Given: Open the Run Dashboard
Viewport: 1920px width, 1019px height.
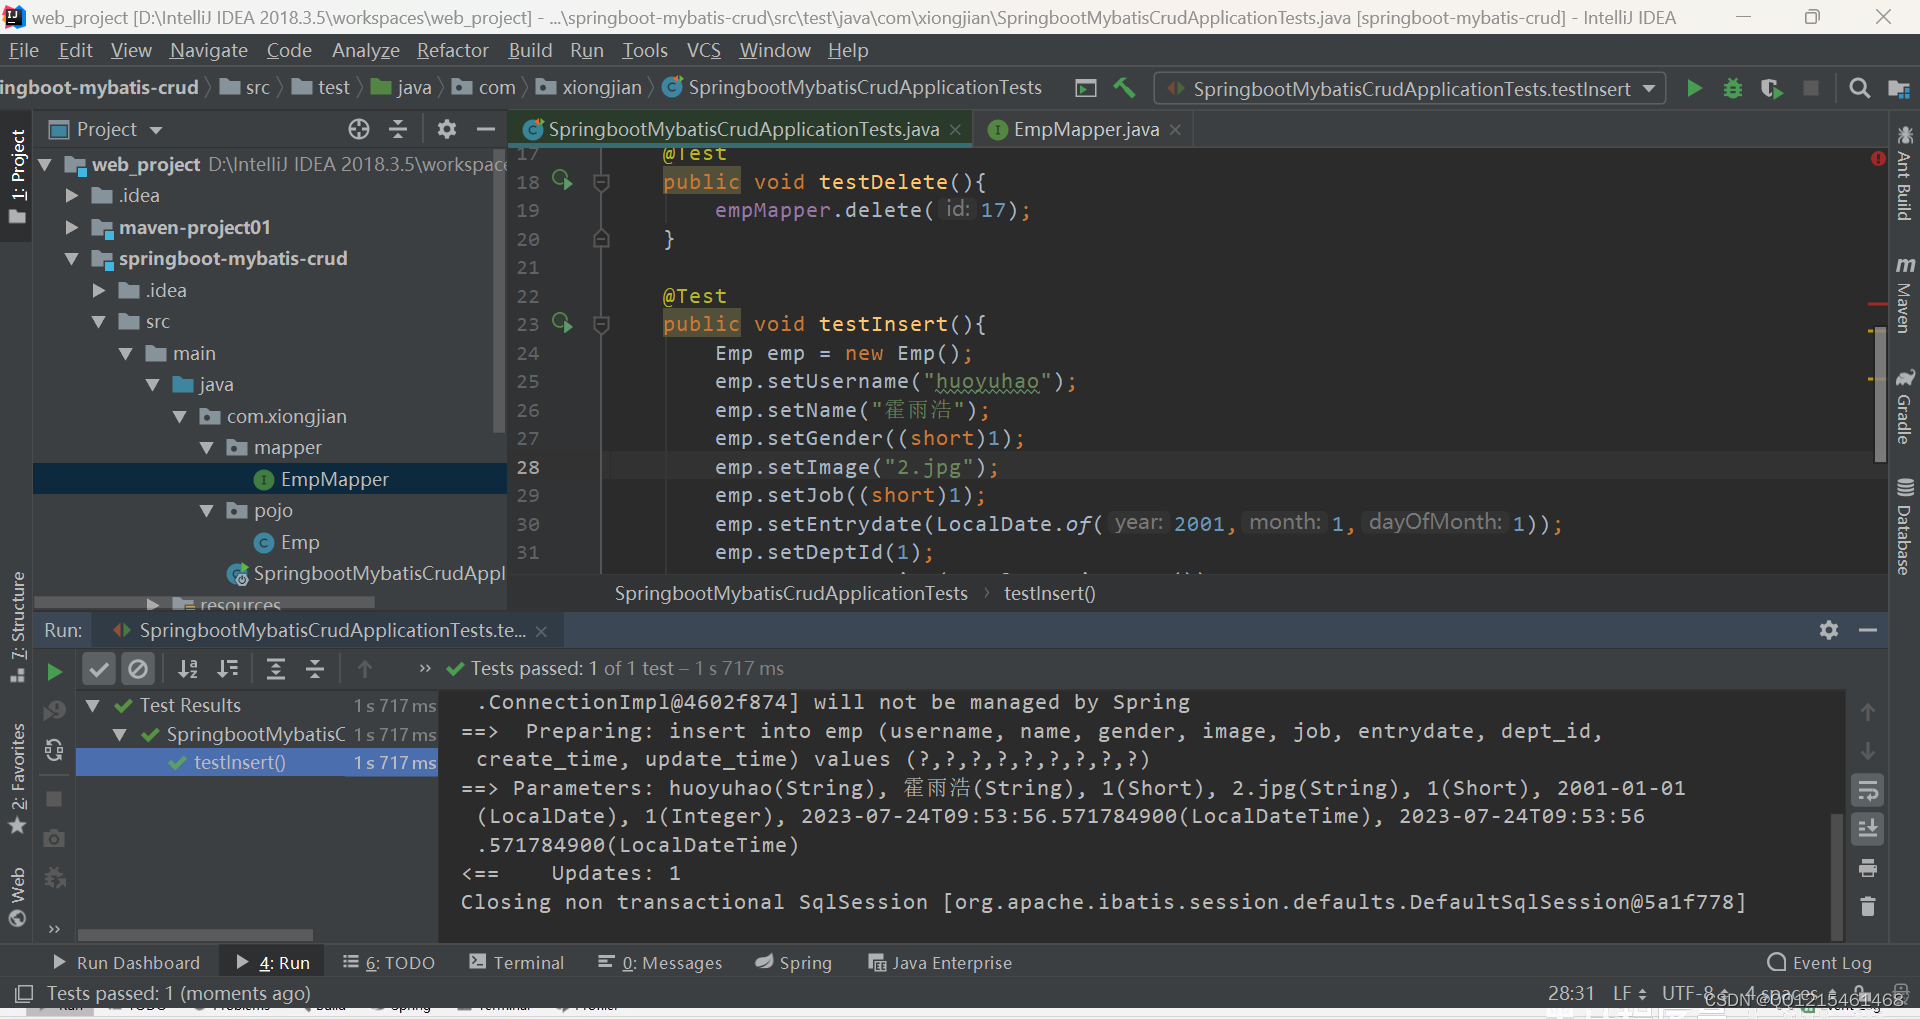Looking at the screenshot, I should (126, 962).
